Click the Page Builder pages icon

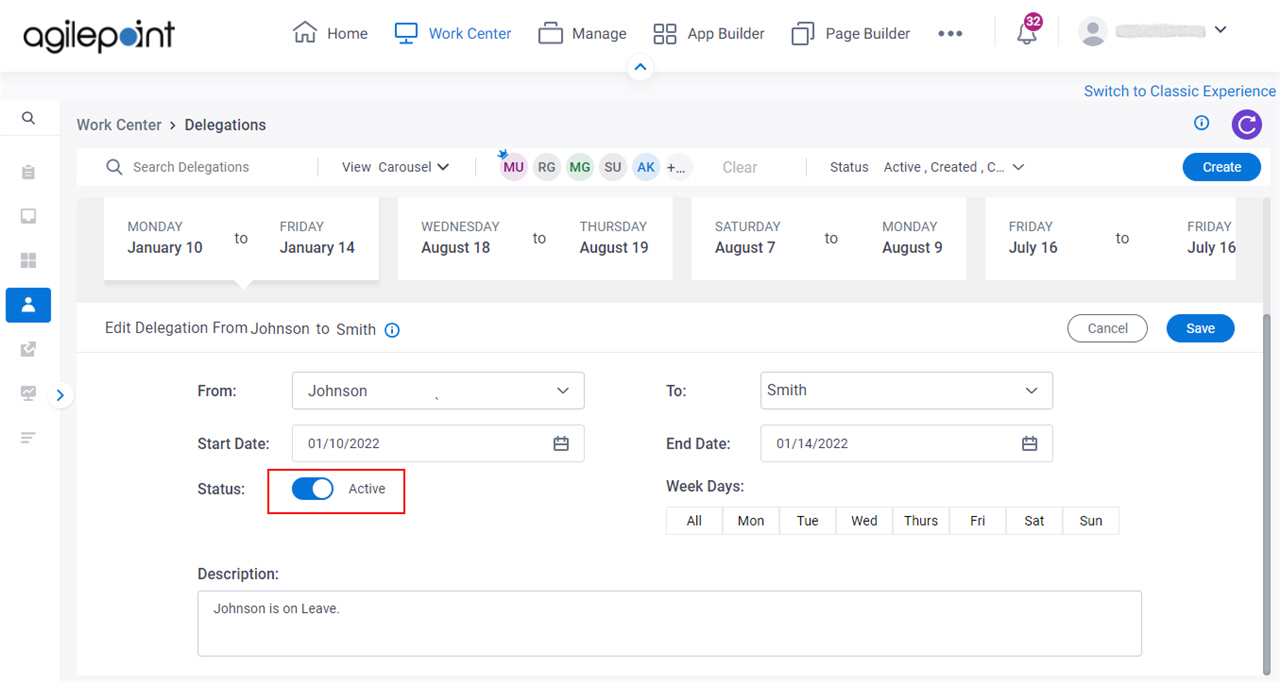[x=802, y=34]
